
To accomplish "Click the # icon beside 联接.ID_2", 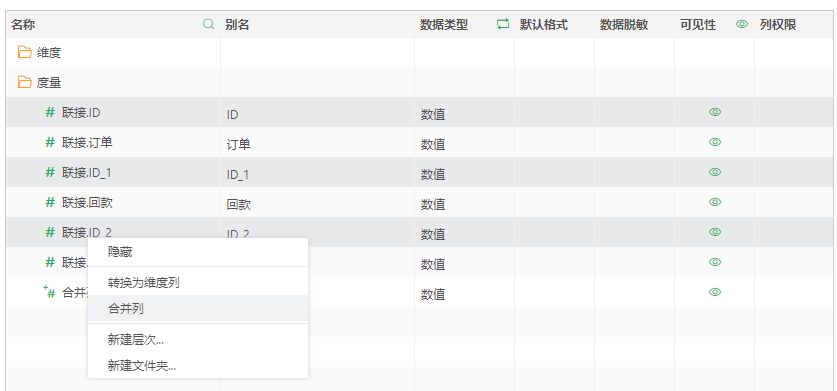I will coord(50,232).
